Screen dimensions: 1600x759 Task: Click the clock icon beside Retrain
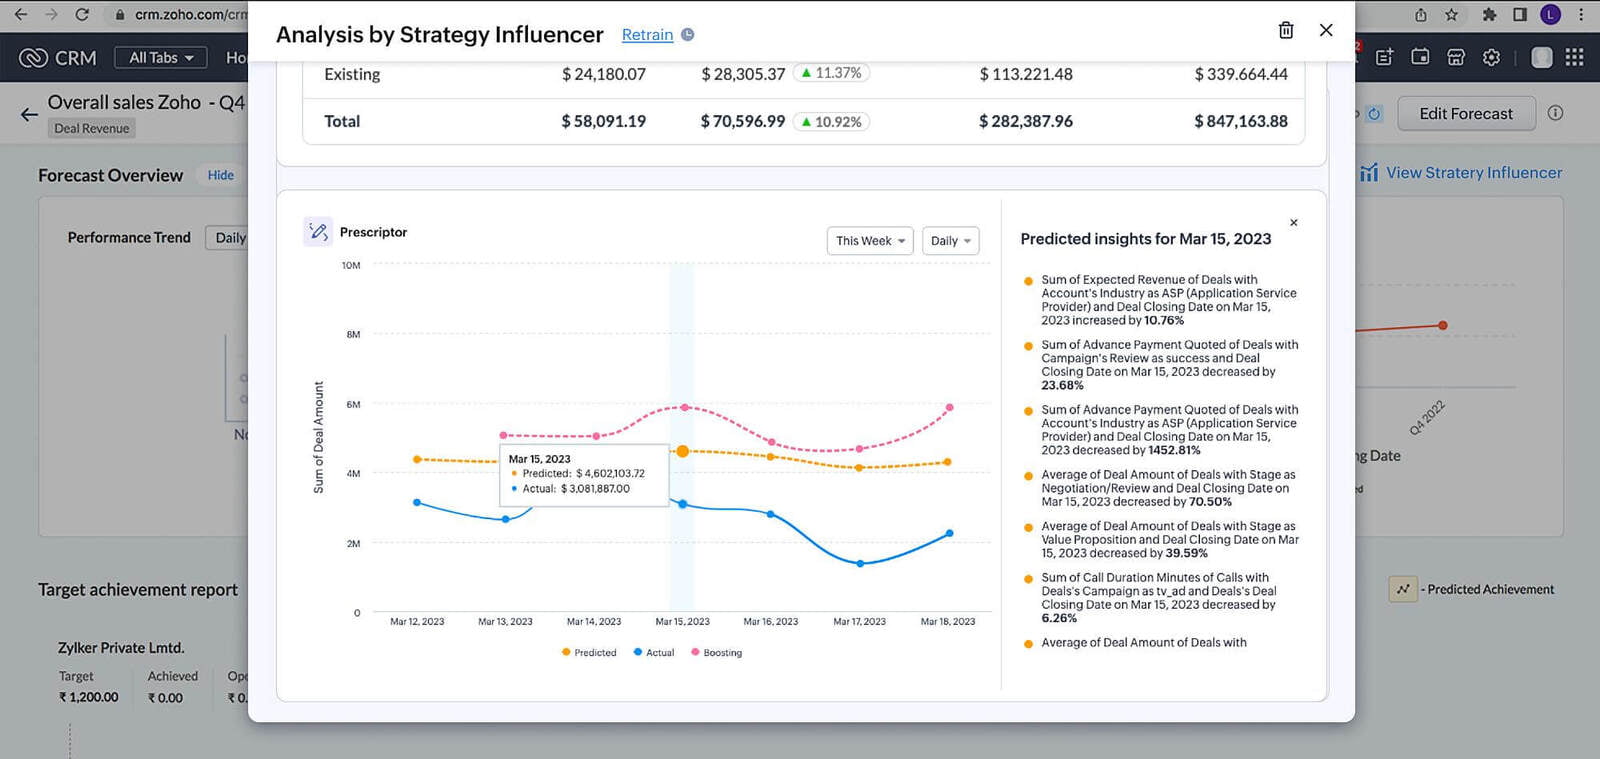pyautogui.click(x=688, y=35)
